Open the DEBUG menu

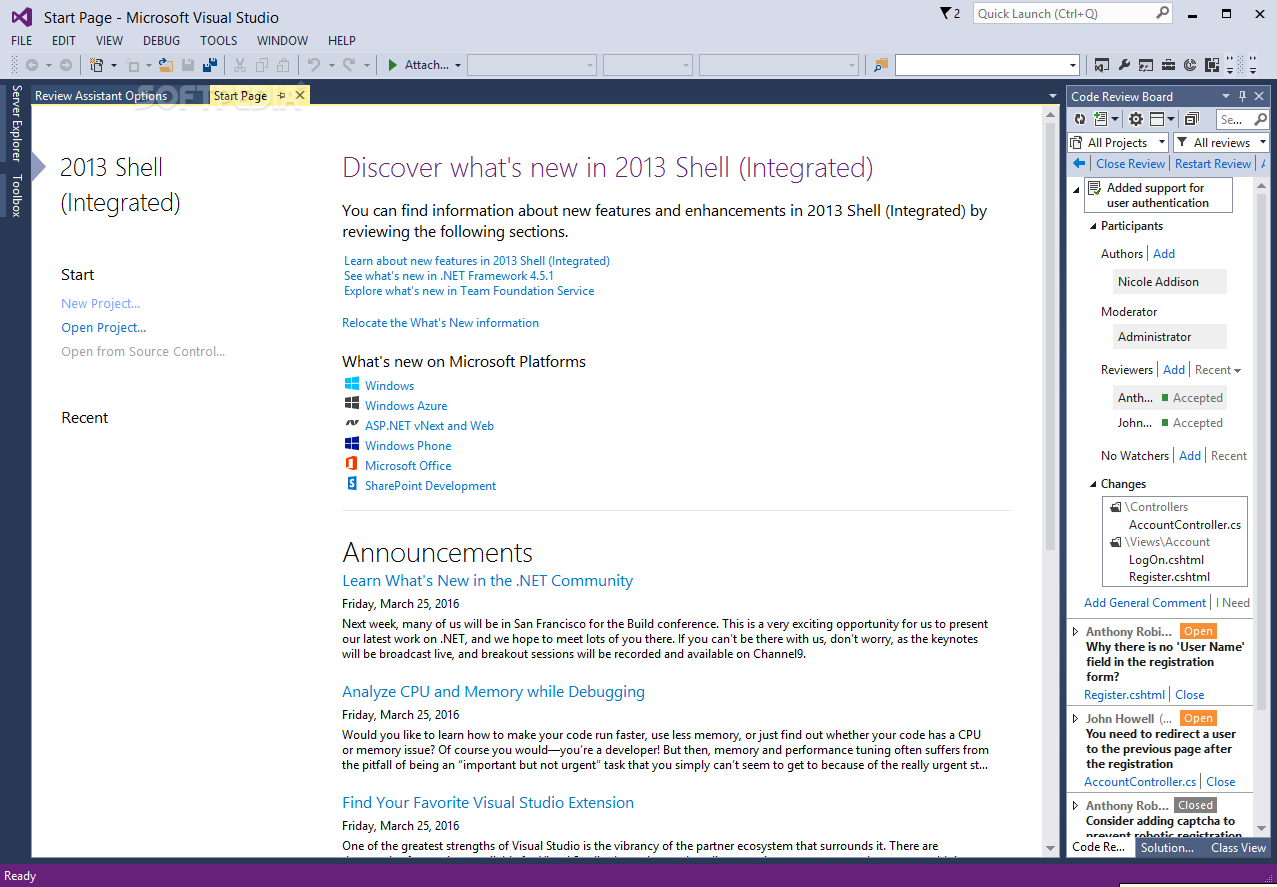tap(161, 41)
